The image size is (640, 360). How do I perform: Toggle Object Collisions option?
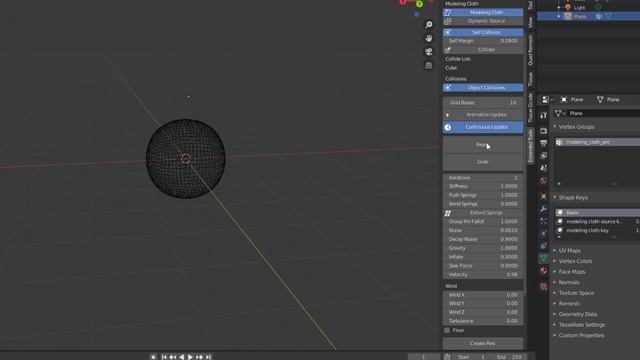pos(483,88)
